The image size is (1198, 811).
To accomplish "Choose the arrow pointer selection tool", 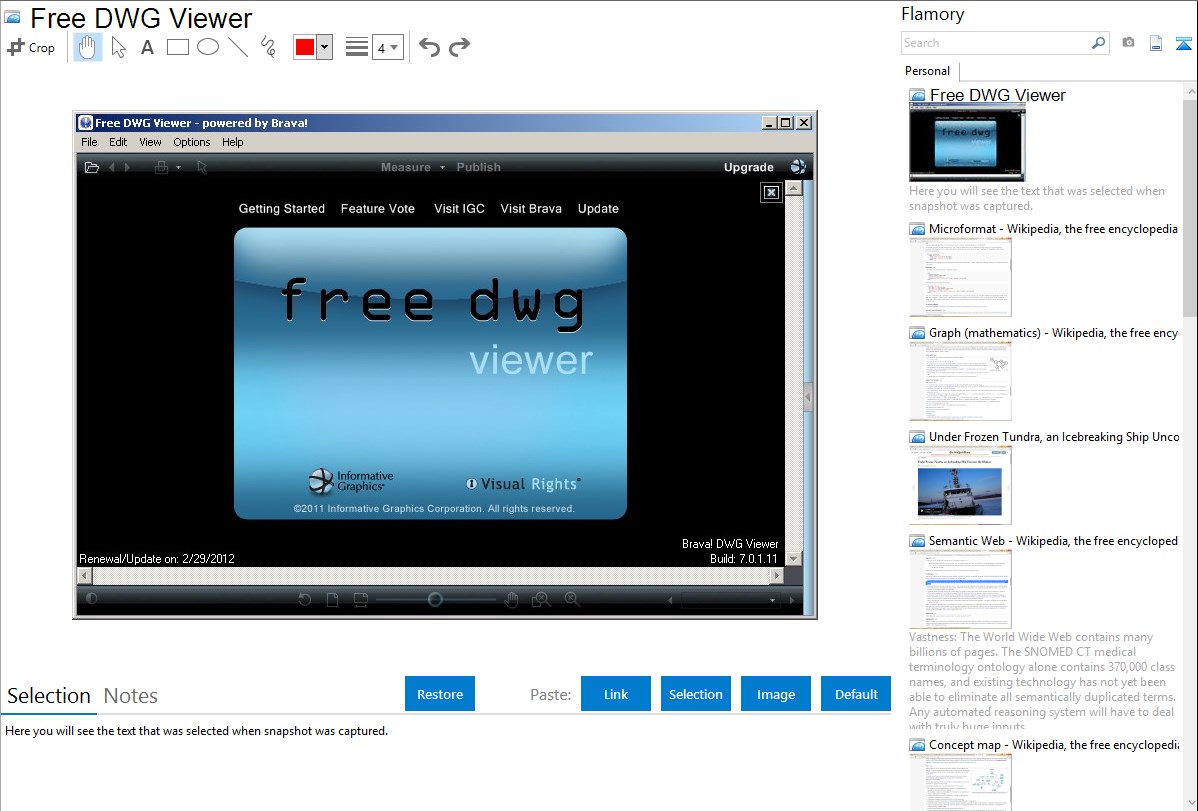I will [x=118, y=47].
